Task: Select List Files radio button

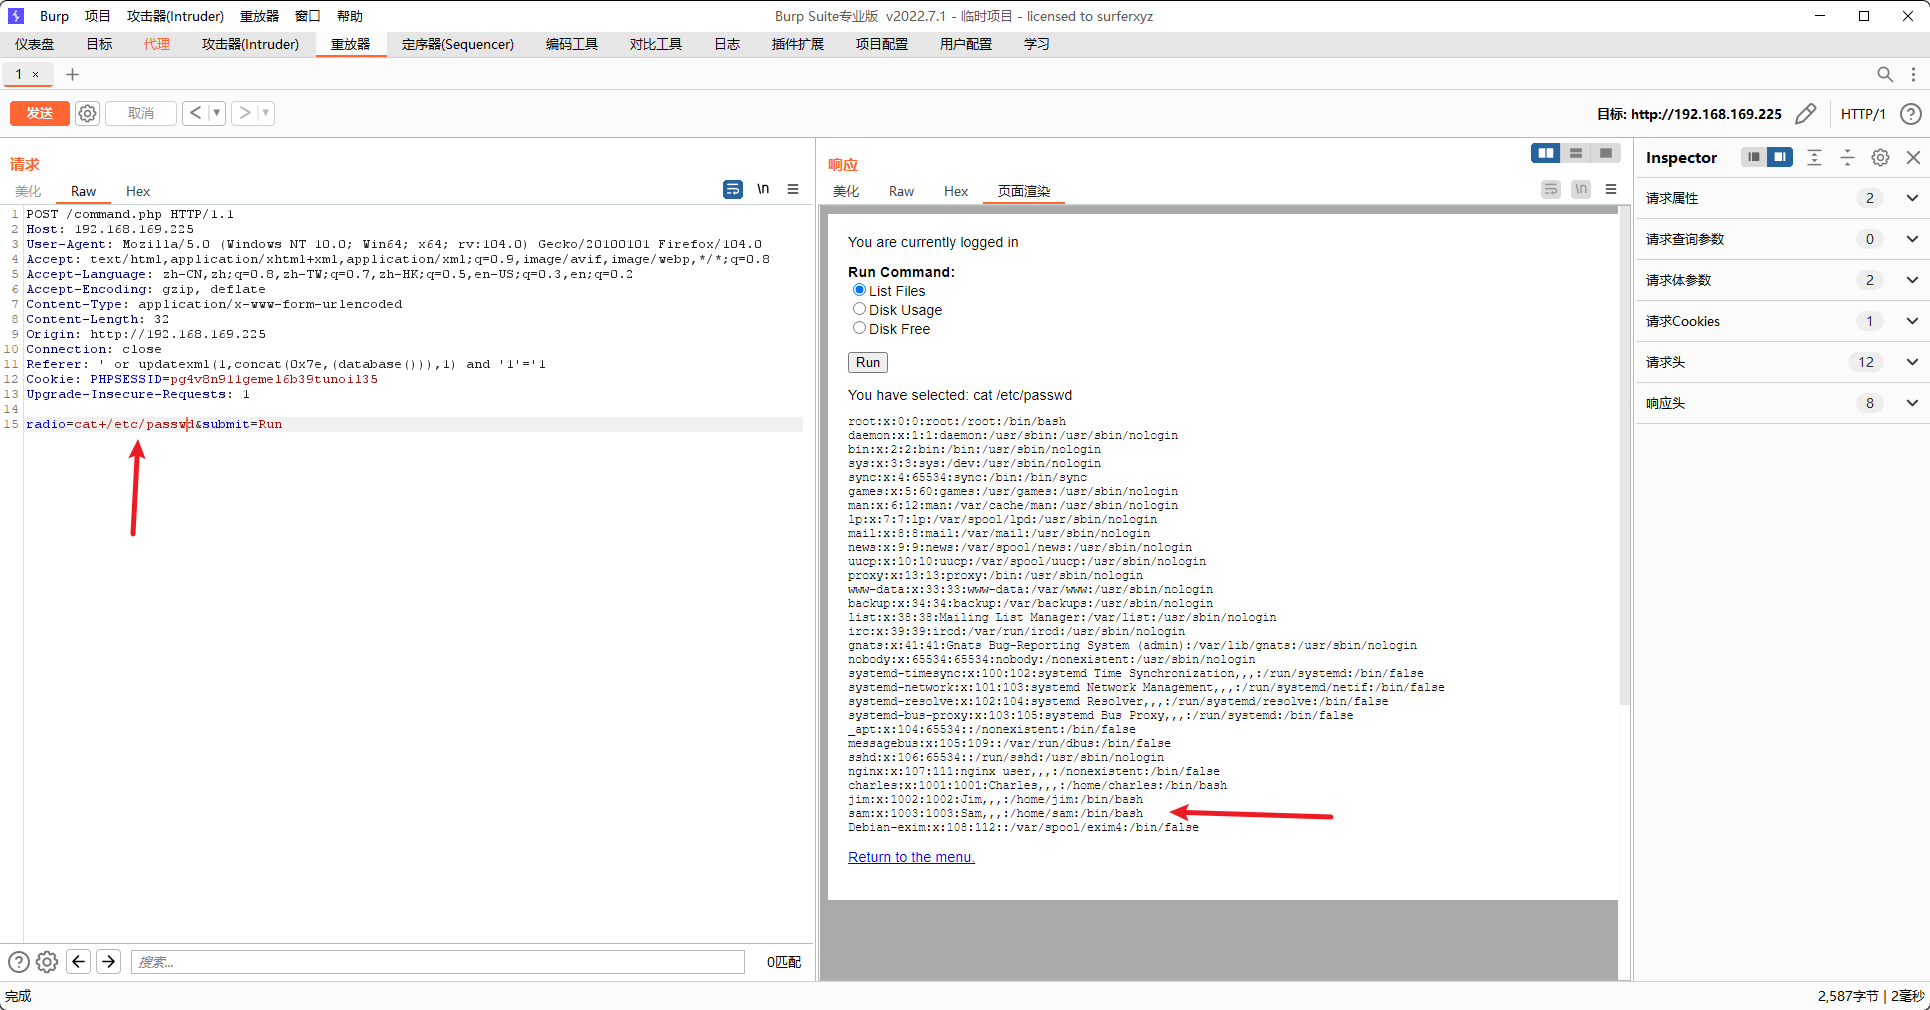Action: click(x=859, y=290)
